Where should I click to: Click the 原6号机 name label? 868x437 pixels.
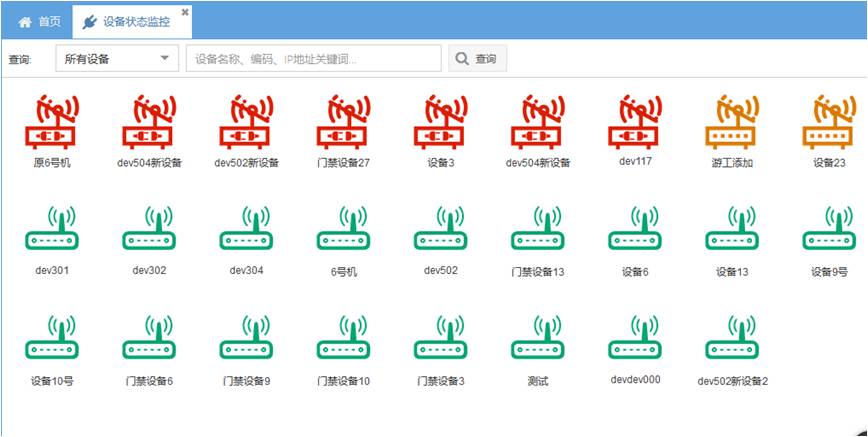tap(51, 163)
